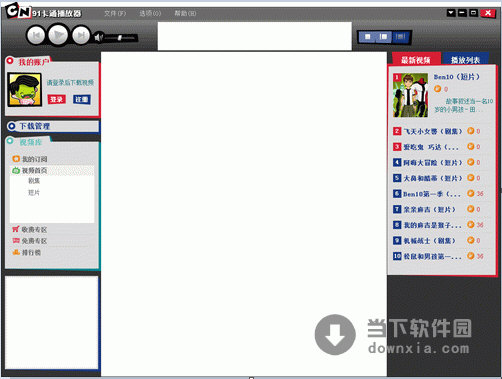502x379 pixels.
Task: Click the green TV icon beside 视频首页
Action: pos(16,170)
